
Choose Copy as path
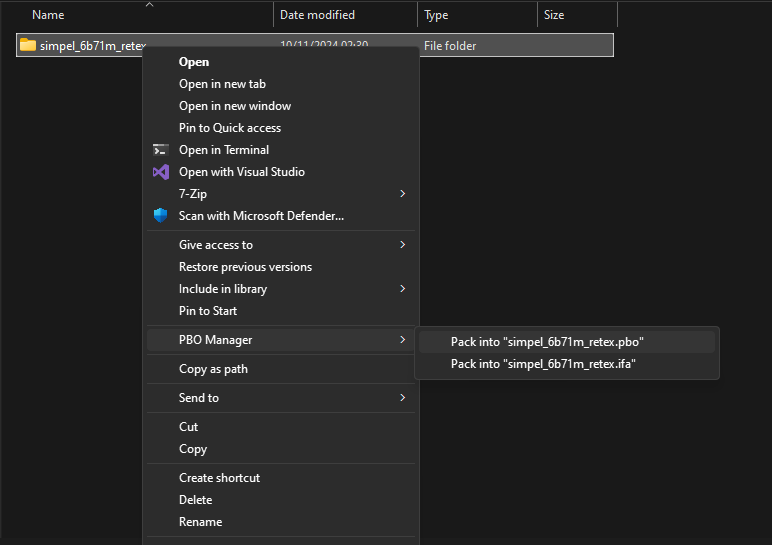tap(213, 369)
